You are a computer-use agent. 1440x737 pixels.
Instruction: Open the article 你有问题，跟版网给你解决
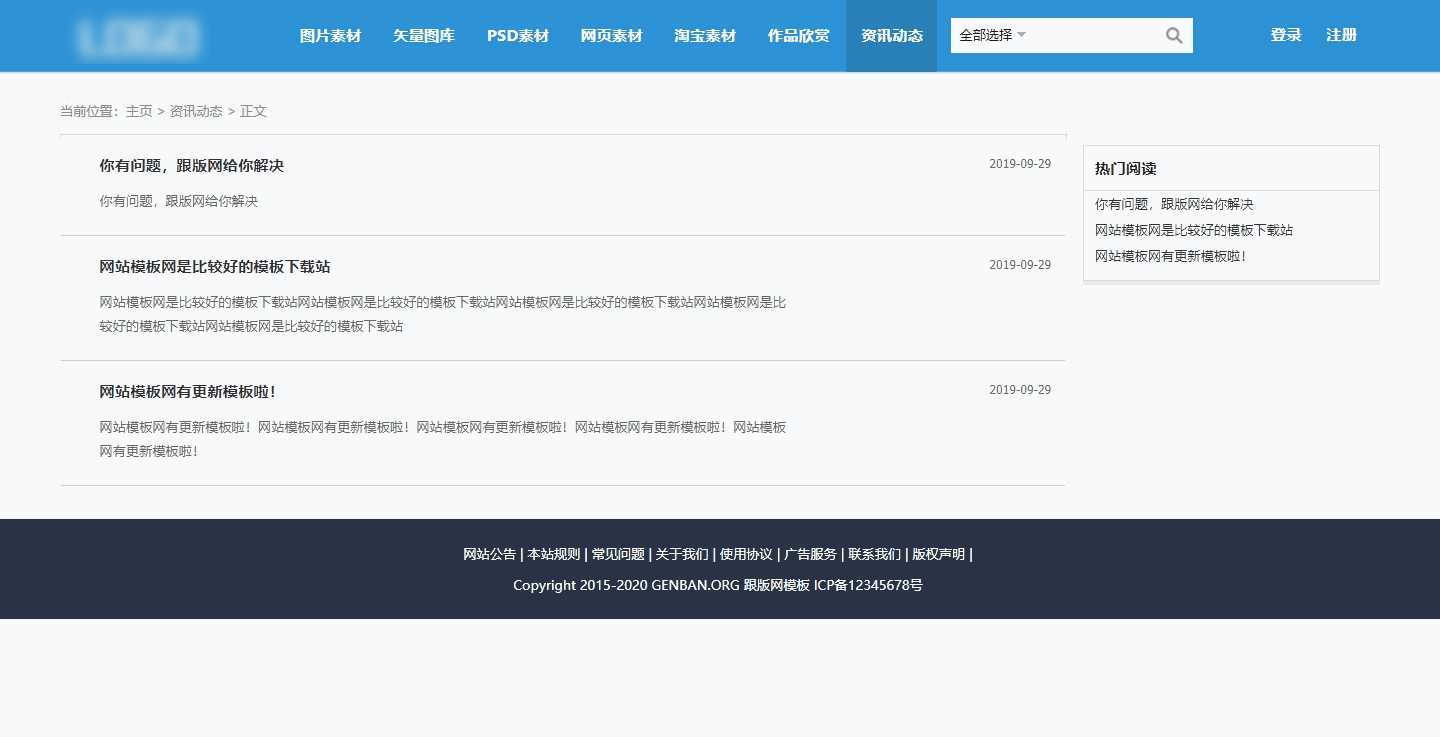pyautogui.click(x=191, y=165)
